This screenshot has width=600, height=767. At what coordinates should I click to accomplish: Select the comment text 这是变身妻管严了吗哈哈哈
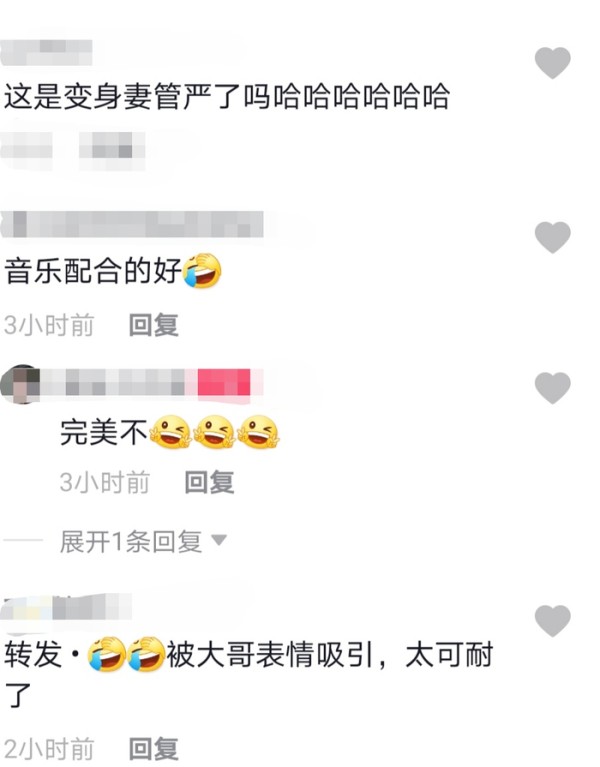pyautogui.click(x=227, y=96)
